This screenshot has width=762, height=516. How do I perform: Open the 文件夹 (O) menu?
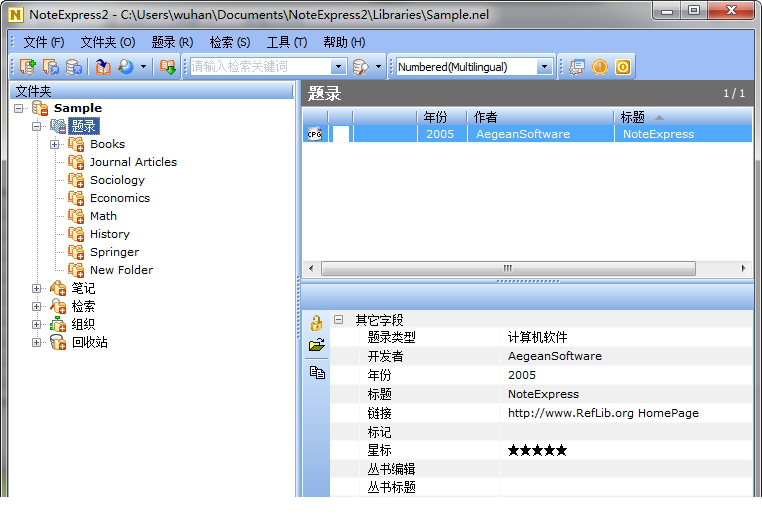[x=108, y=42]
